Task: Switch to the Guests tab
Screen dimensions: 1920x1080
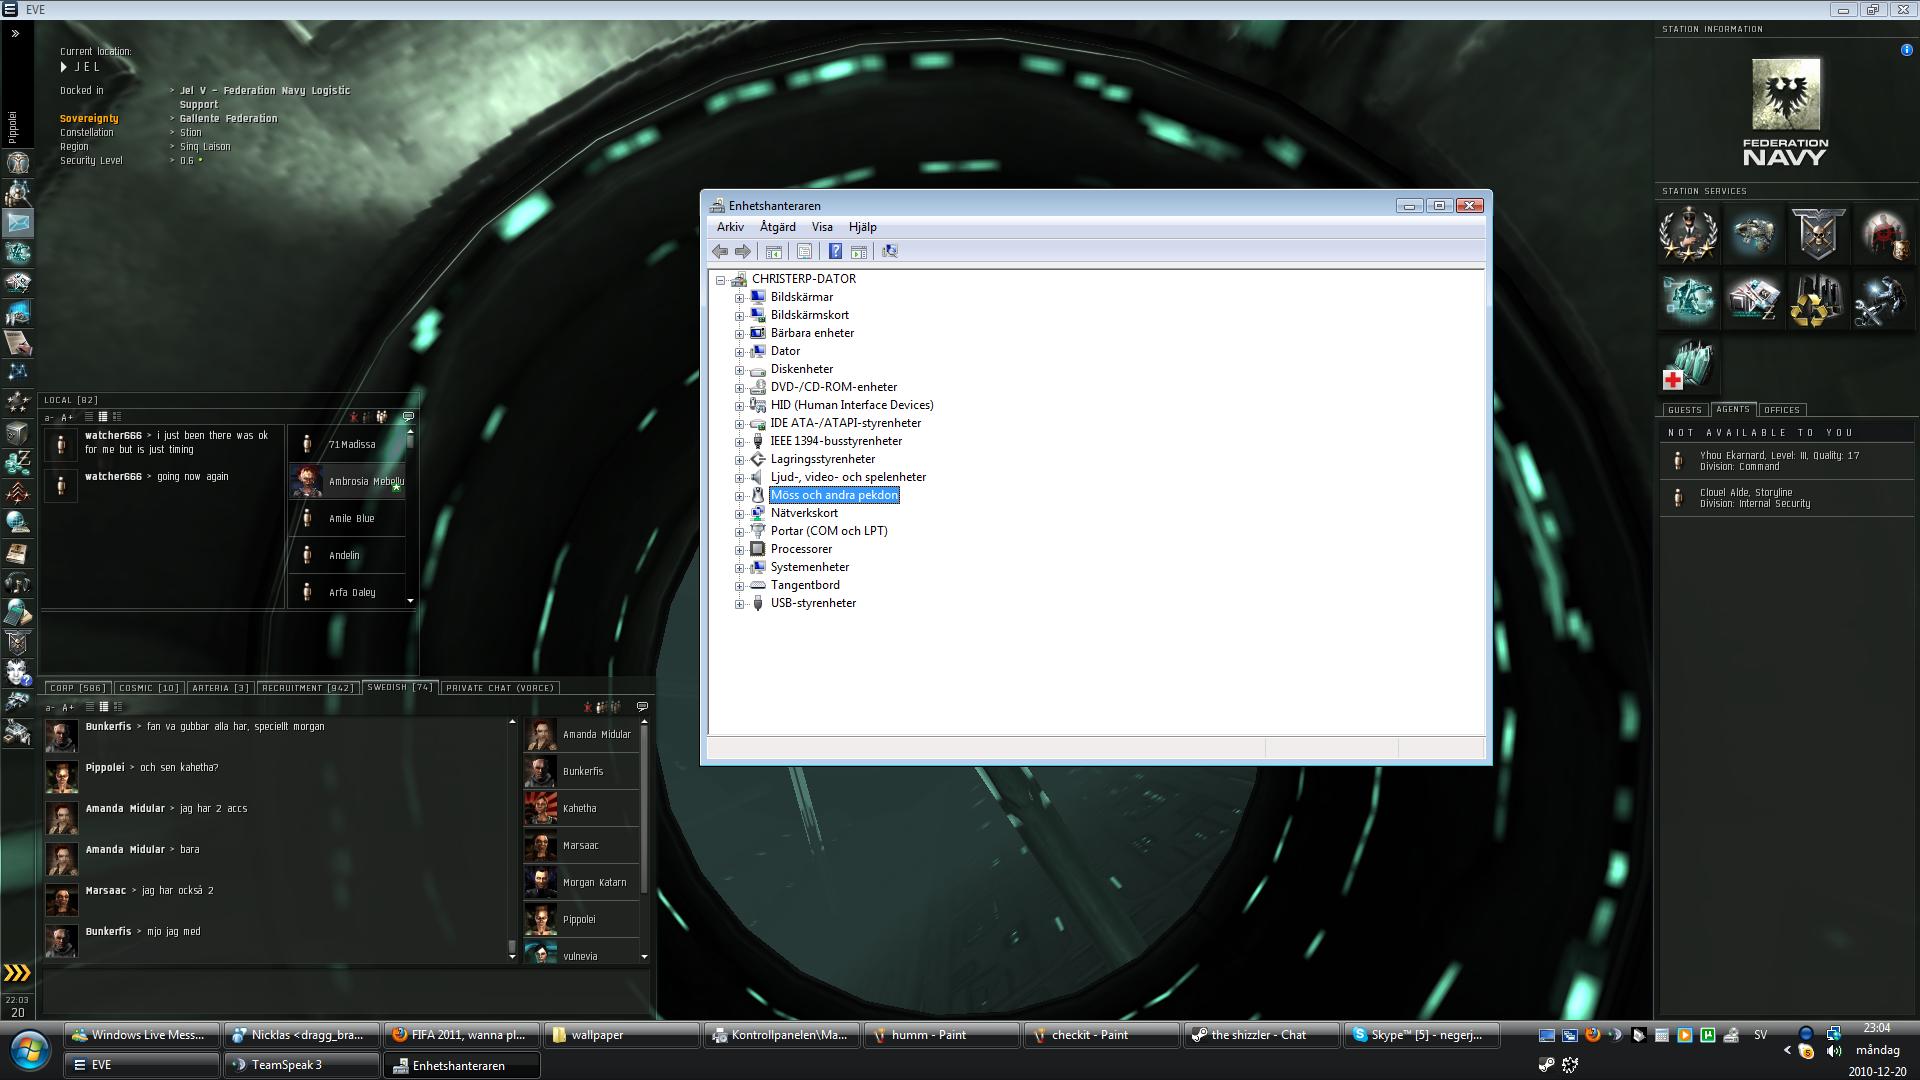Action: tap(1684, 410)
